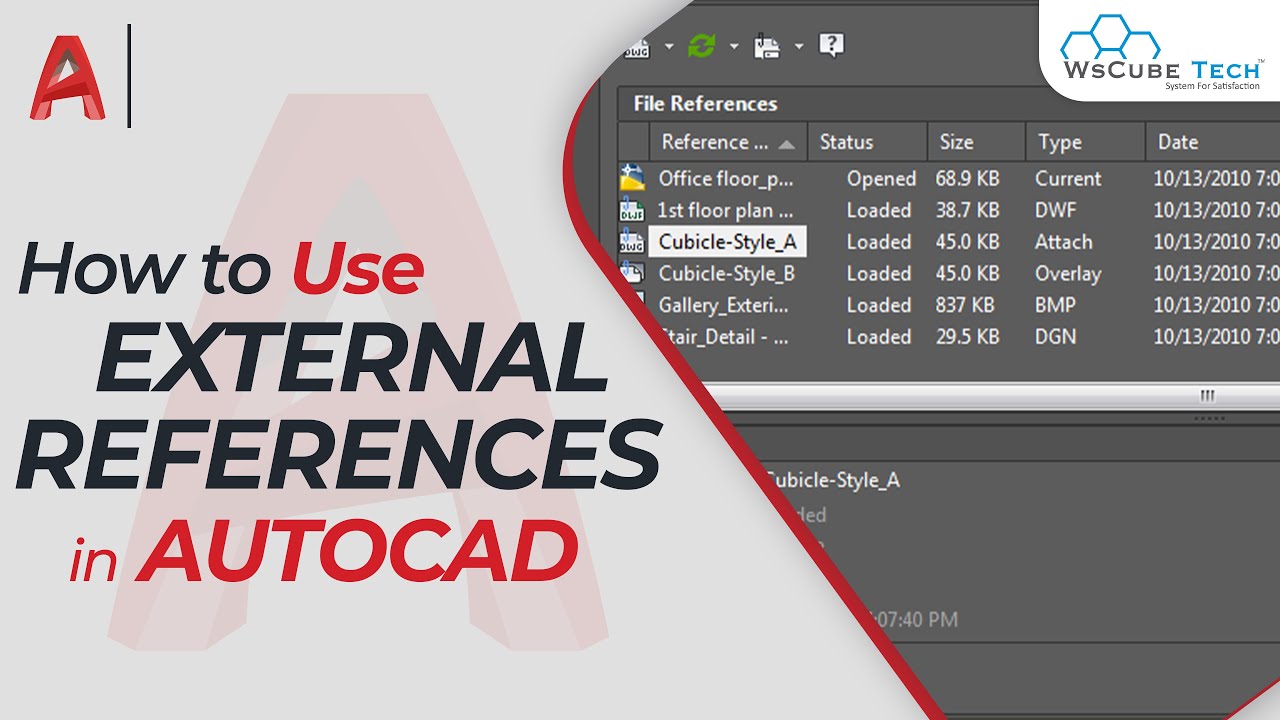Image resolution: width=1280 pixels, height=720 pixels.
Task: Click Loaded status of Gallery_Exteri...
Action: (x=879, y=305)
